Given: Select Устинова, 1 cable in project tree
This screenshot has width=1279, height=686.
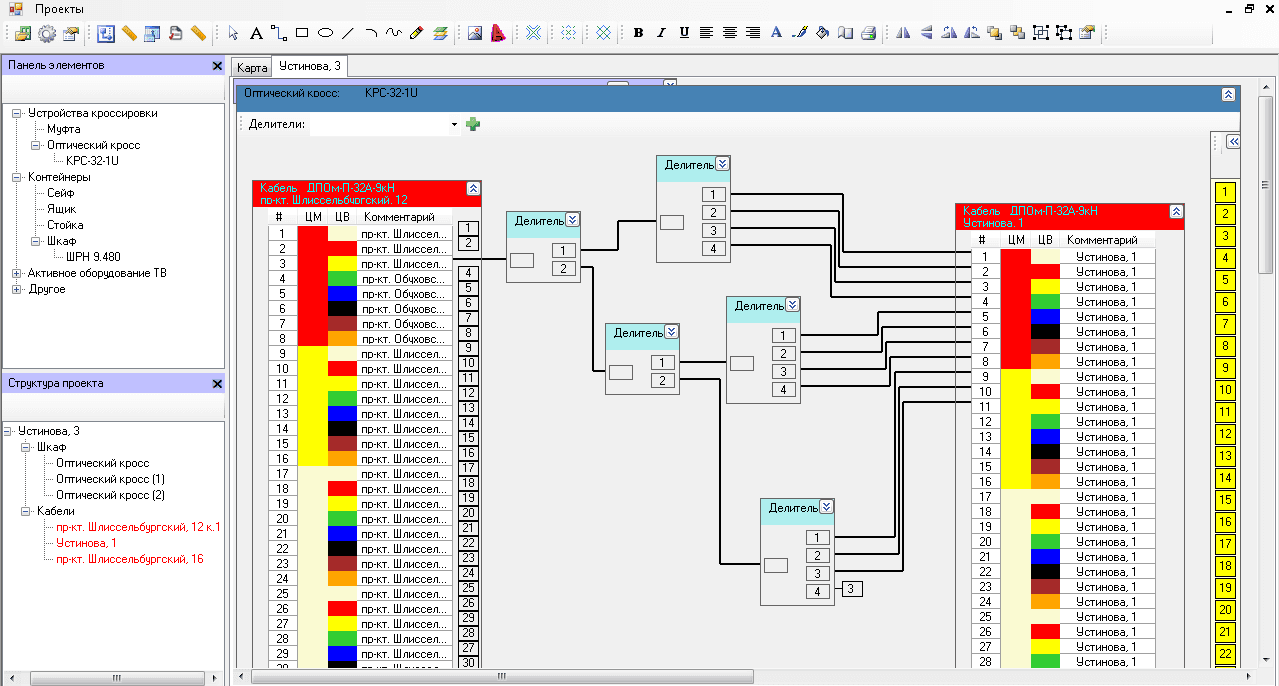Looking at the screenshot, I should 85,543.
